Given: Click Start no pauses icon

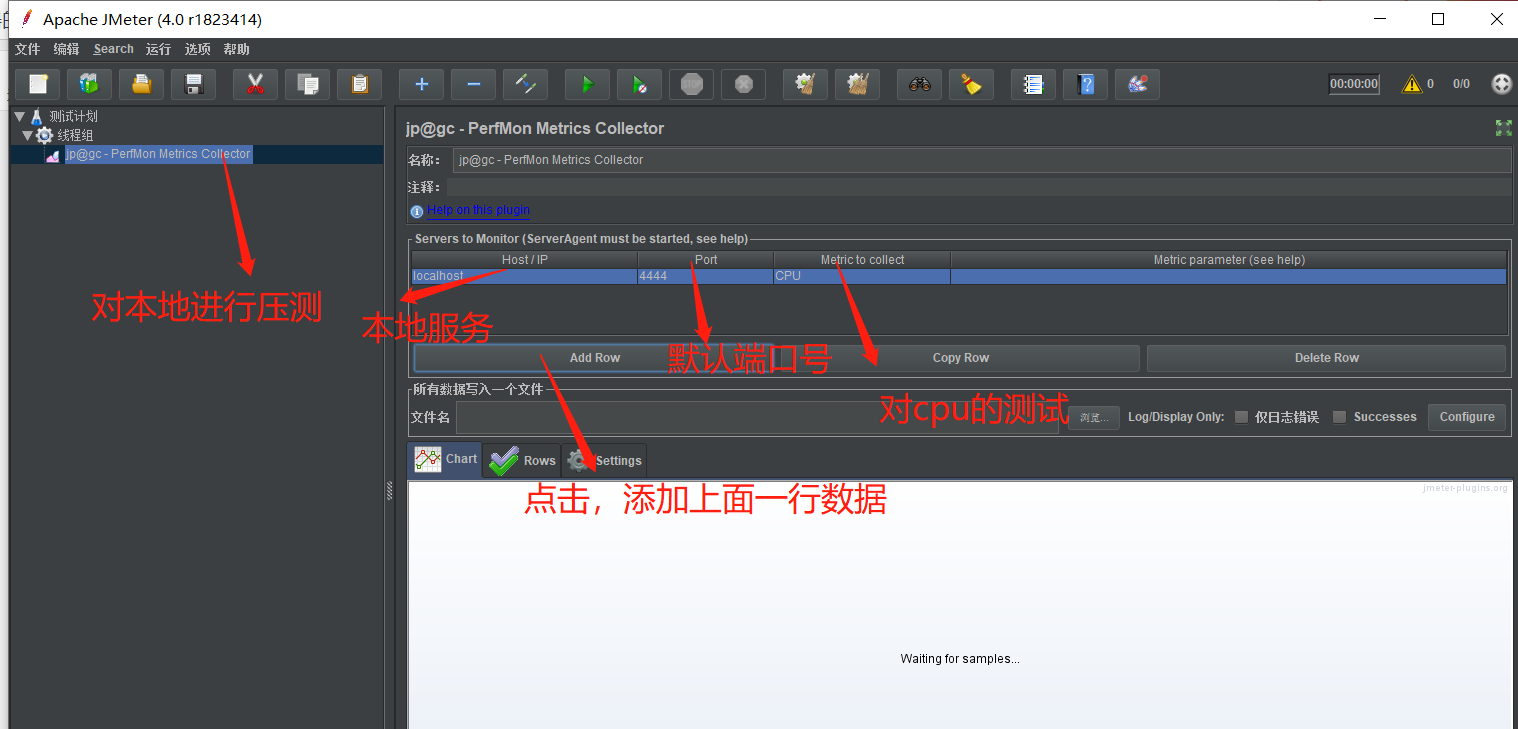Looking at the screenshot, I should click(x=639, y=85).
